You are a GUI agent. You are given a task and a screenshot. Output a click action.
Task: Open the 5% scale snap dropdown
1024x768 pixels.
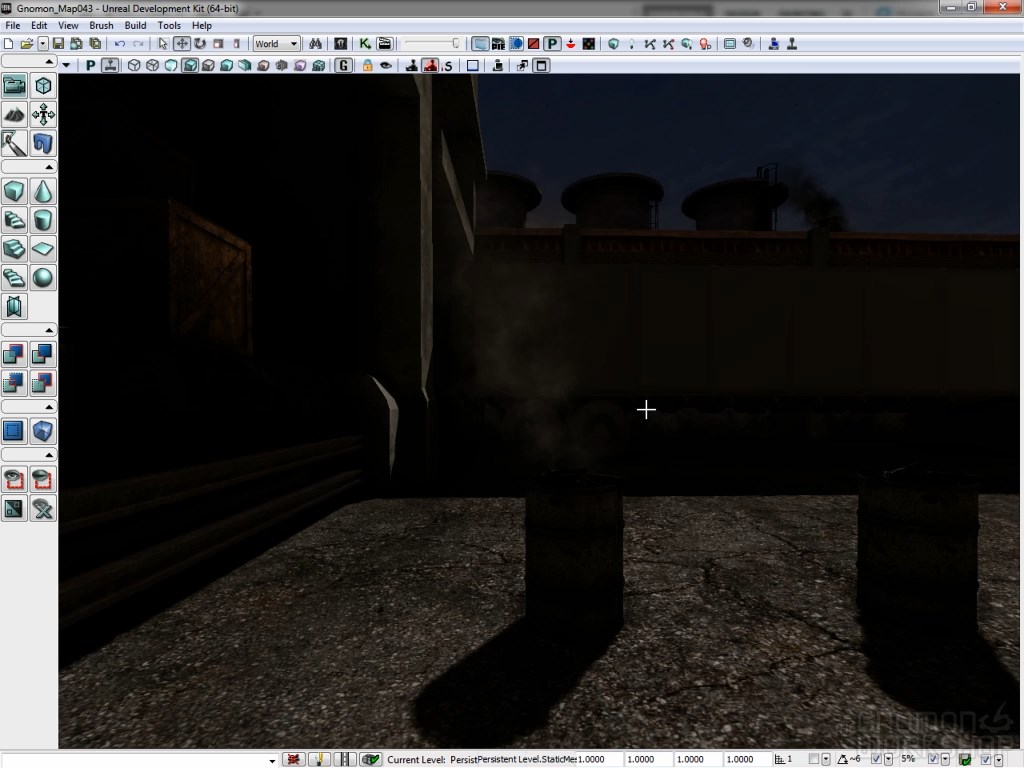click(x=945, y=760)
